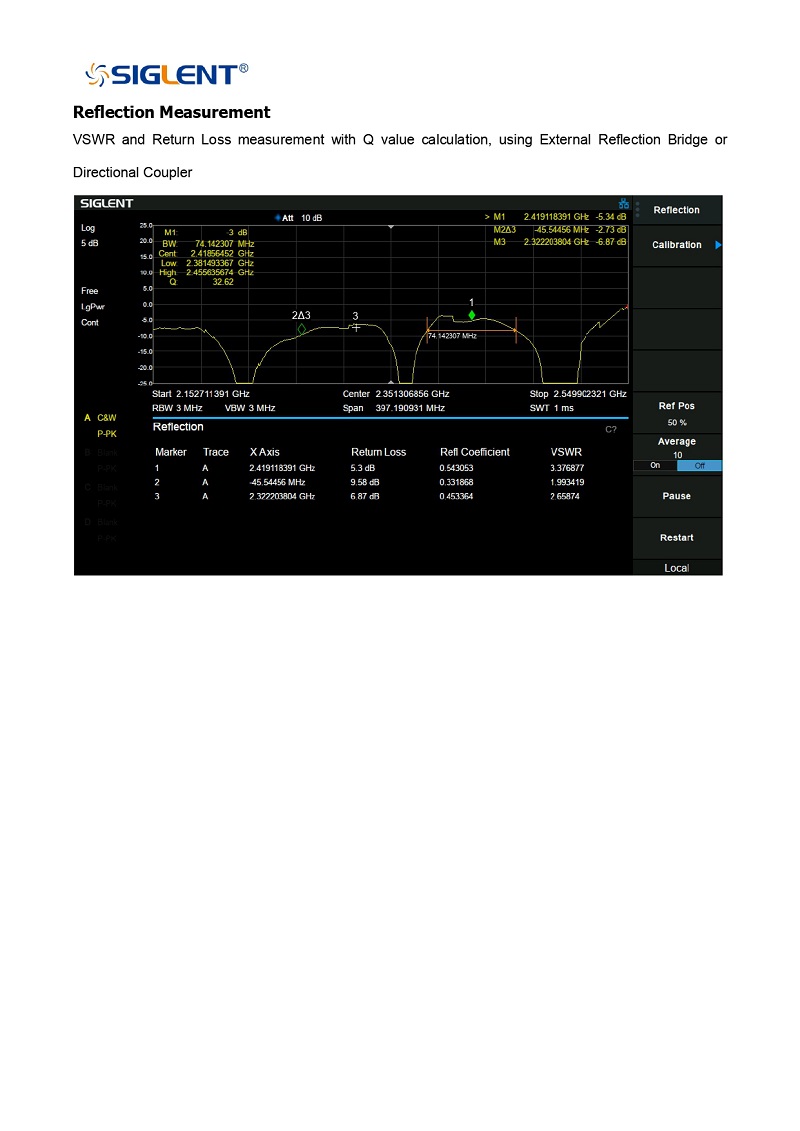Click VSWR value 2.65874
This screenshot has height=1131, width=800.
[x=565, y=496]
